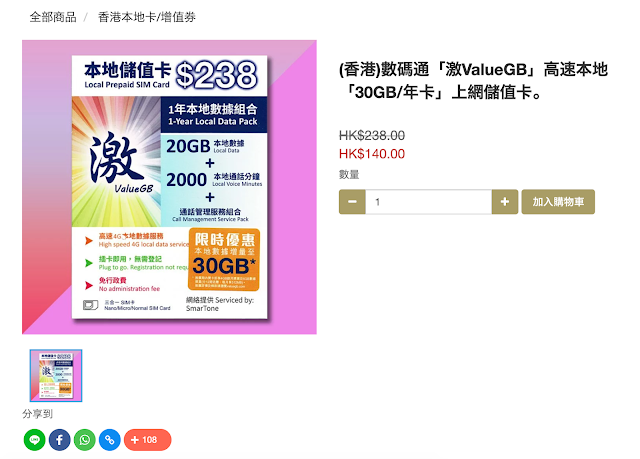The height and width of the screenshot is (459, 640).
Task: Share product via LINE icon
Action: [x=35, y=440]
